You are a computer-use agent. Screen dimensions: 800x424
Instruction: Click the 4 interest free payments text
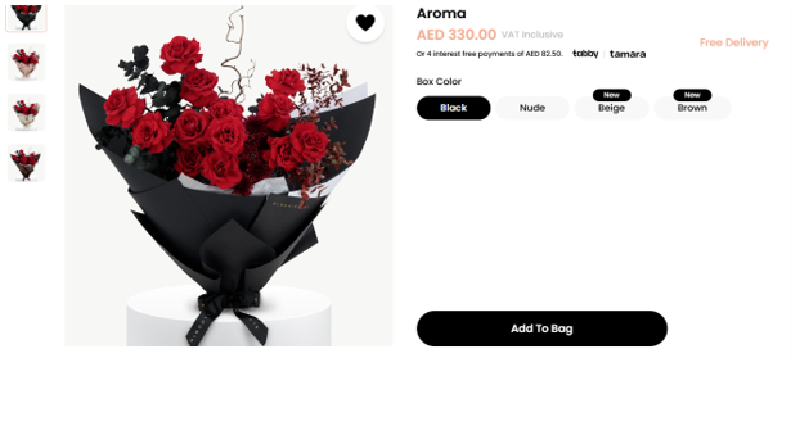click(x=489, y=54)
